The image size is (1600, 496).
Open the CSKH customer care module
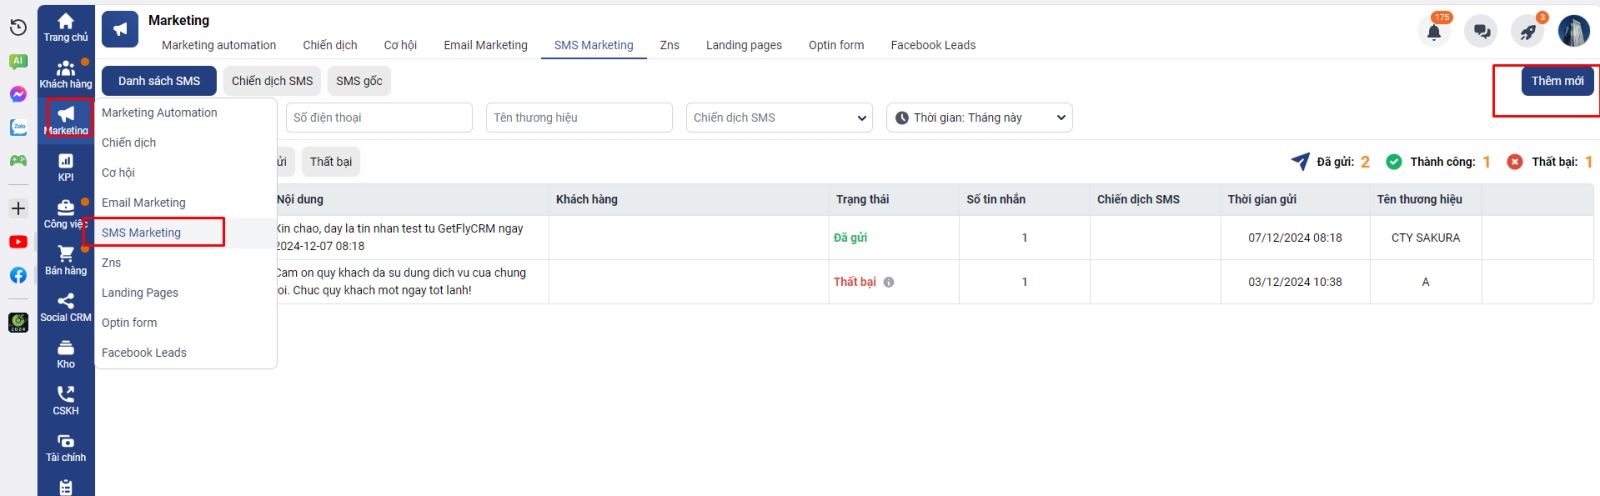pos(66,400)
